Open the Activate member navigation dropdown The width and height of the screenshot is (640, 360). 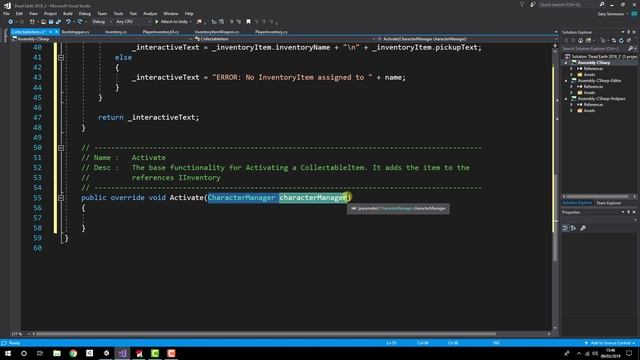[464, 39]
